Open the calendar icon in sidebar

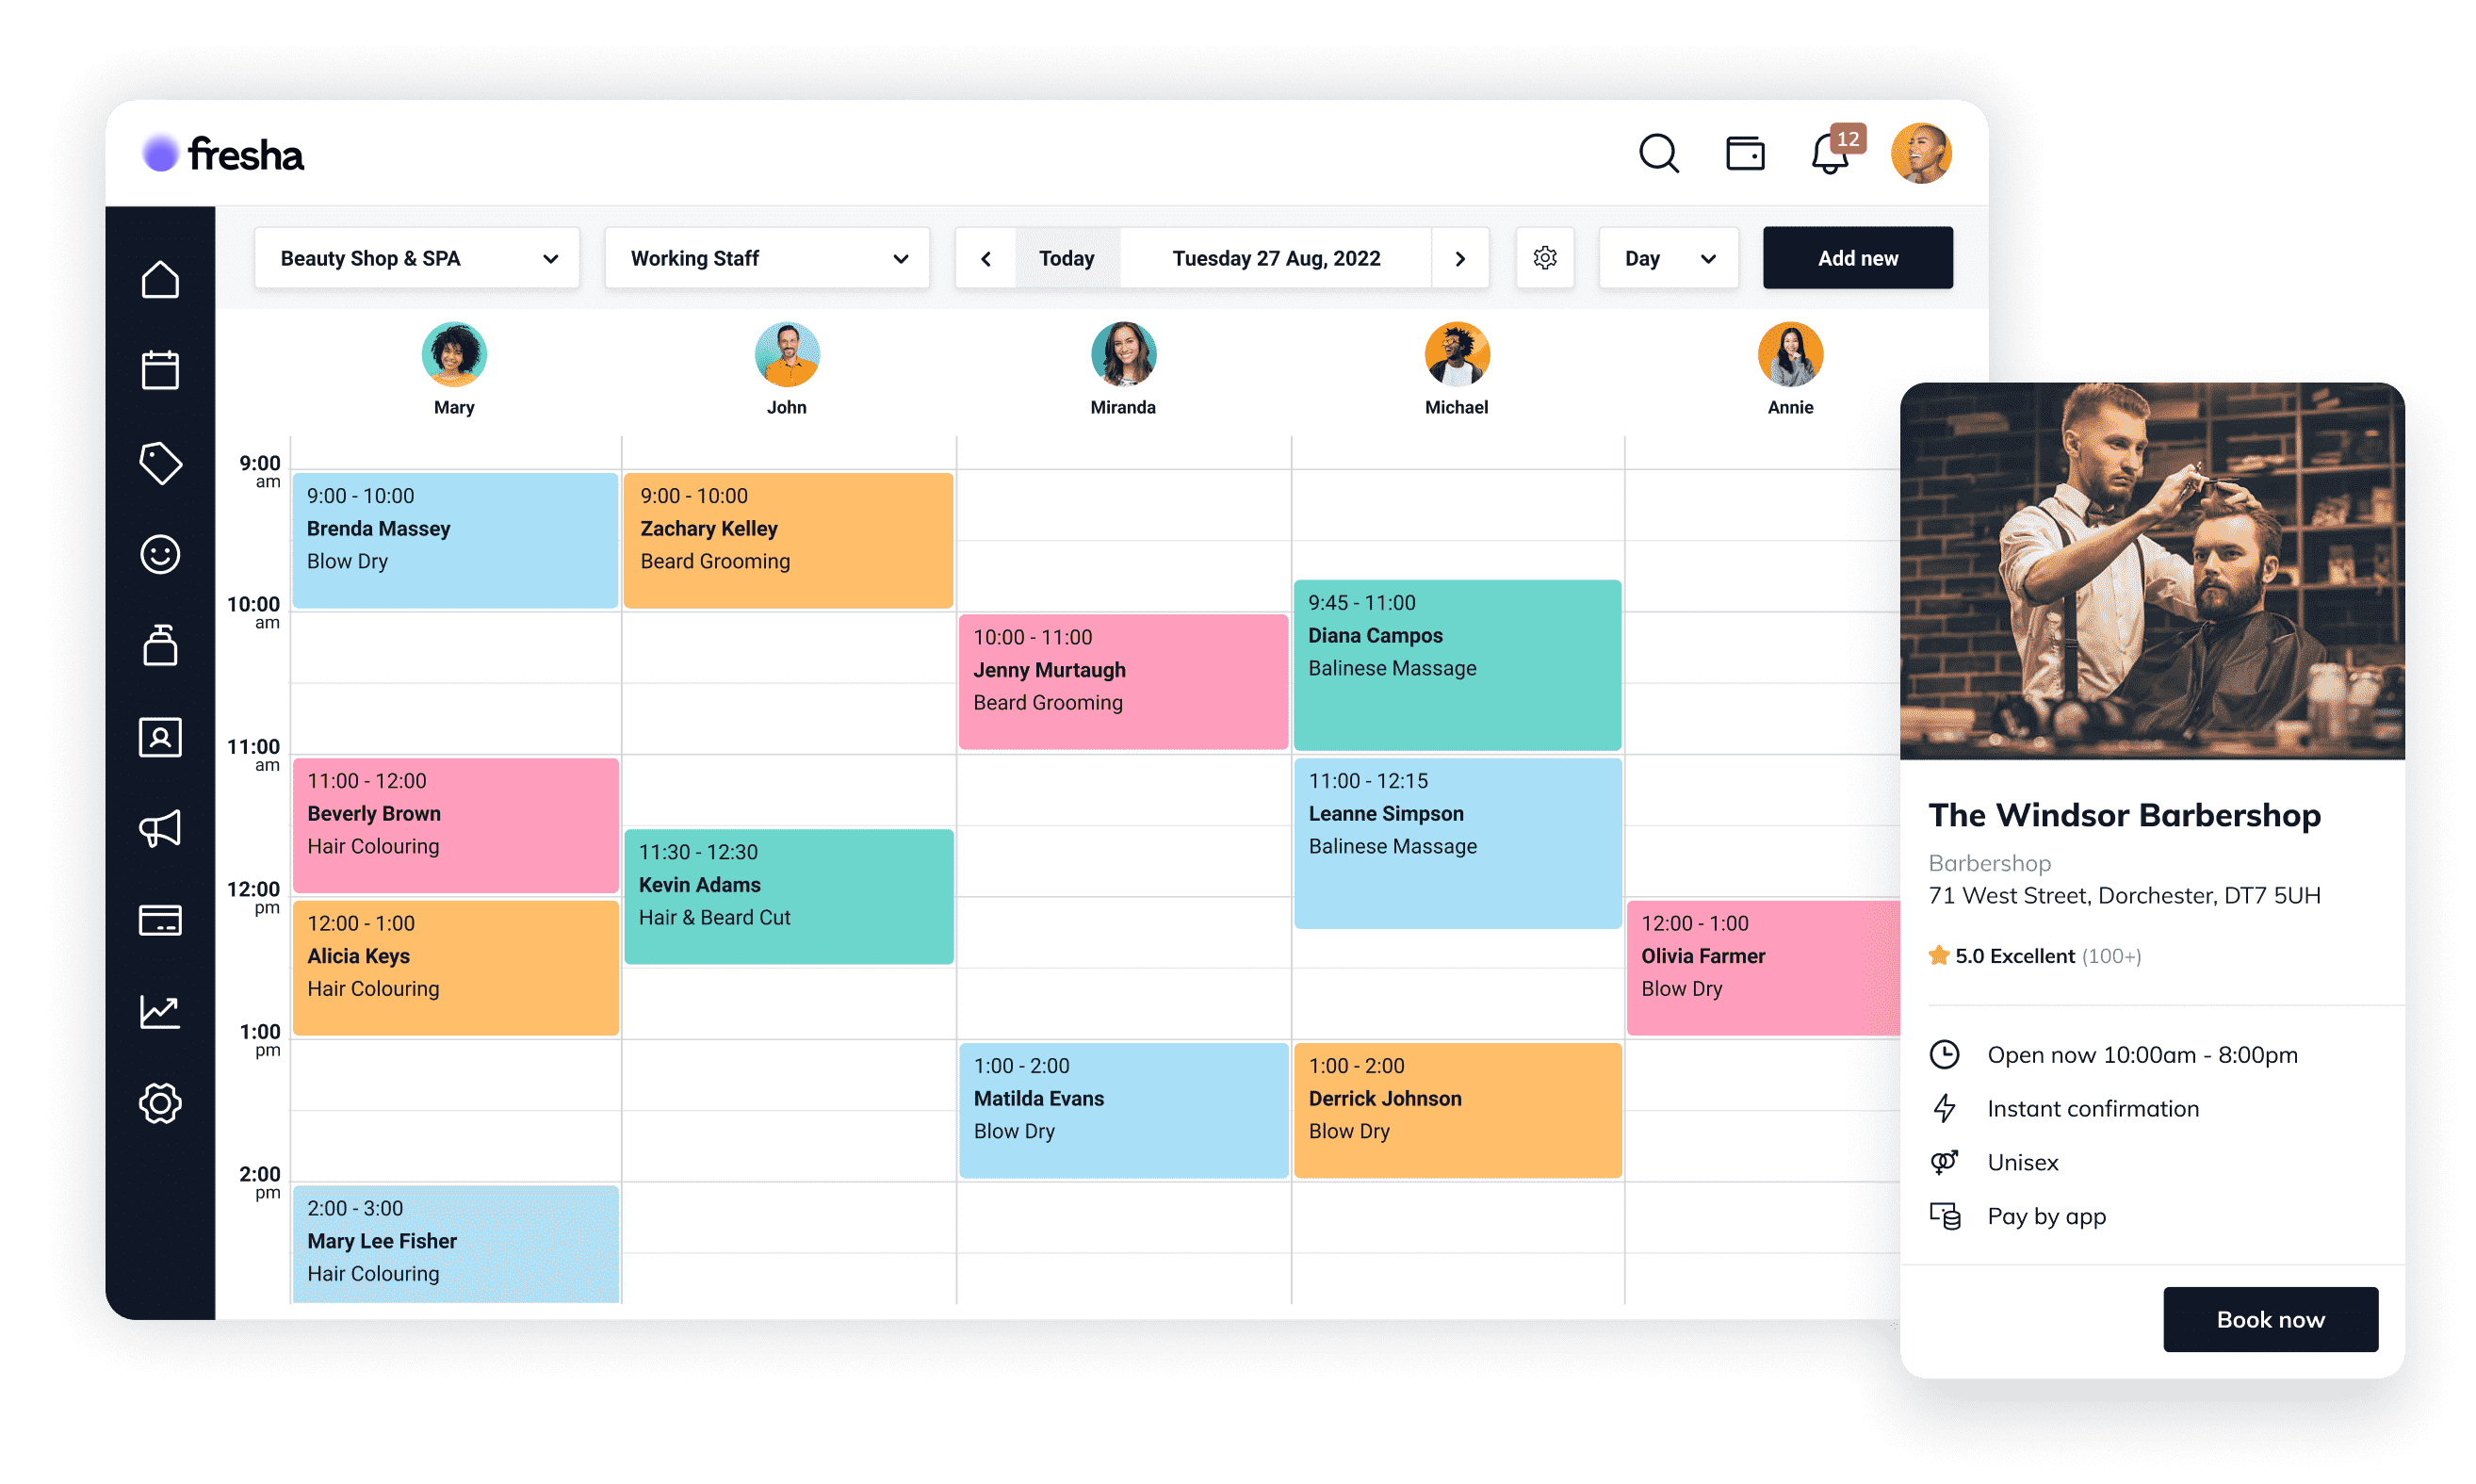[x=161, y=369]
